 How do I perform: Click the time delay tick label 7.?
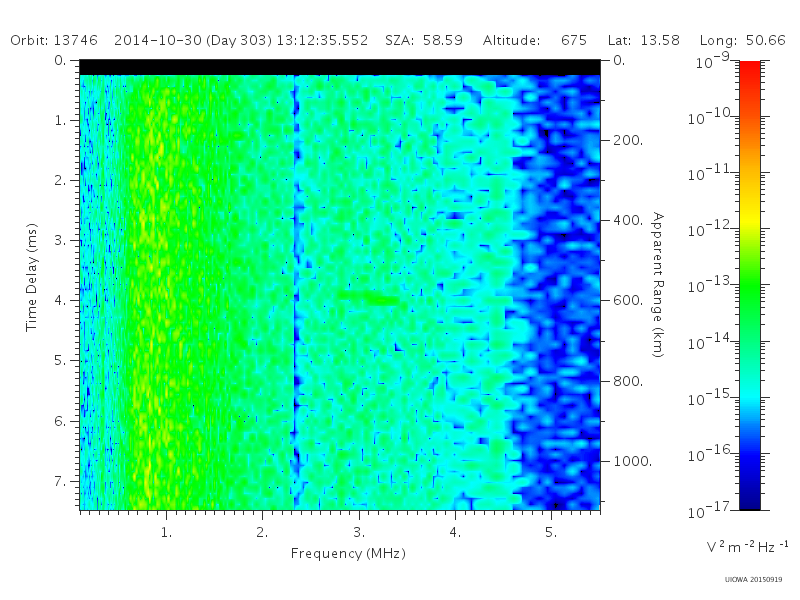(60, 481)
